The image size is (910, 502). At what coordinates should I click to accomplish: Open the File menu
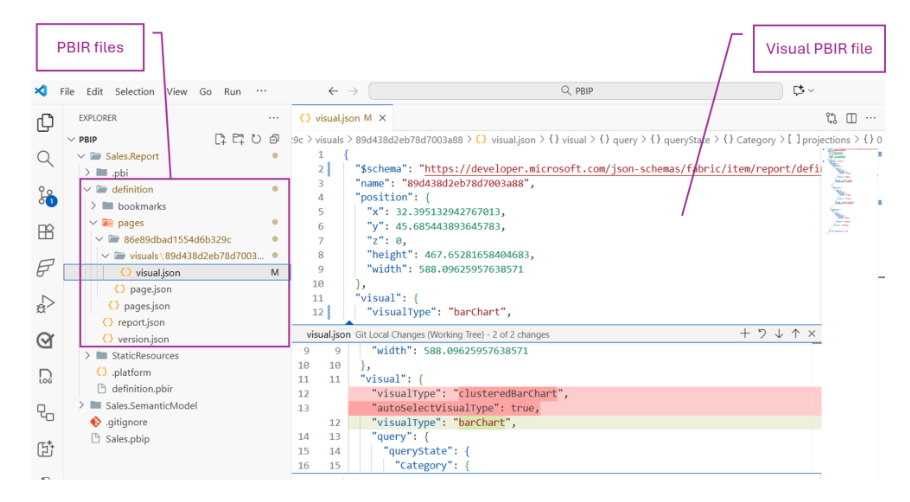click(67, 91)
